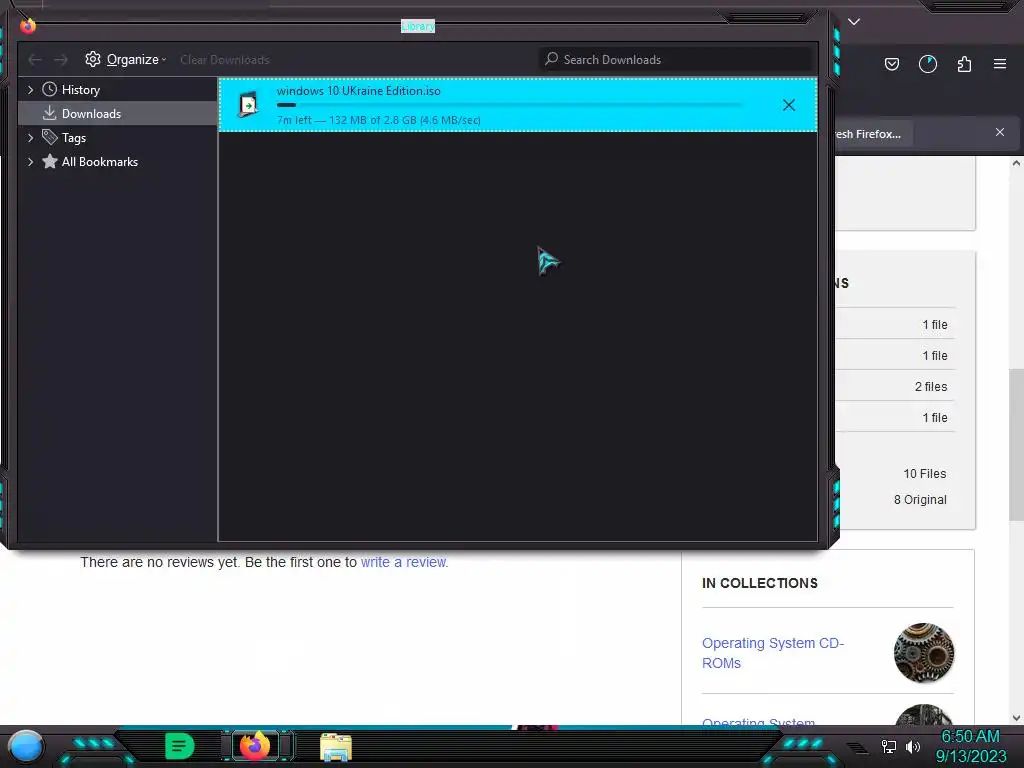Open Firefox hamburger application menu
The width and height of the screenshot is (1024, 768).
(1000, 64)
